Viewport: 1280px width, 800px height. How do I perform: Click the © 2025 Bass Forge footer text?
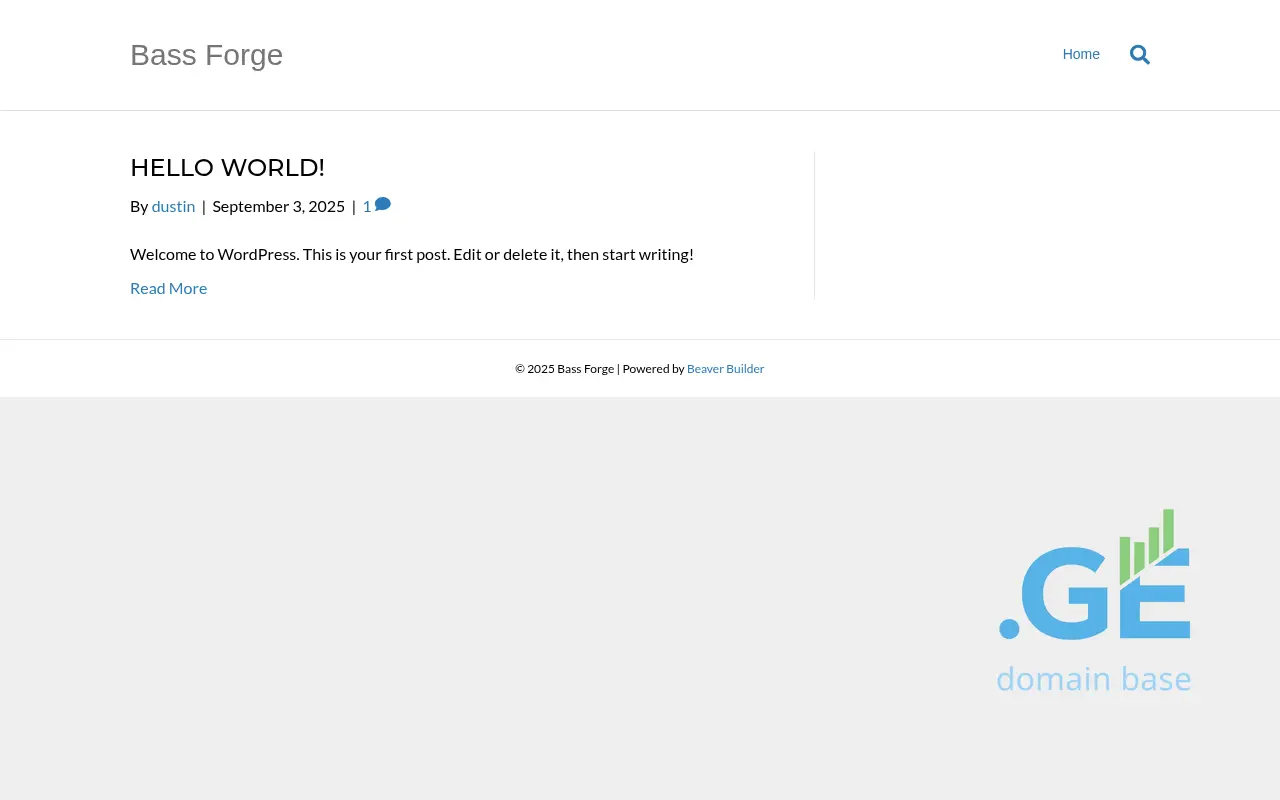coord(564,368)
